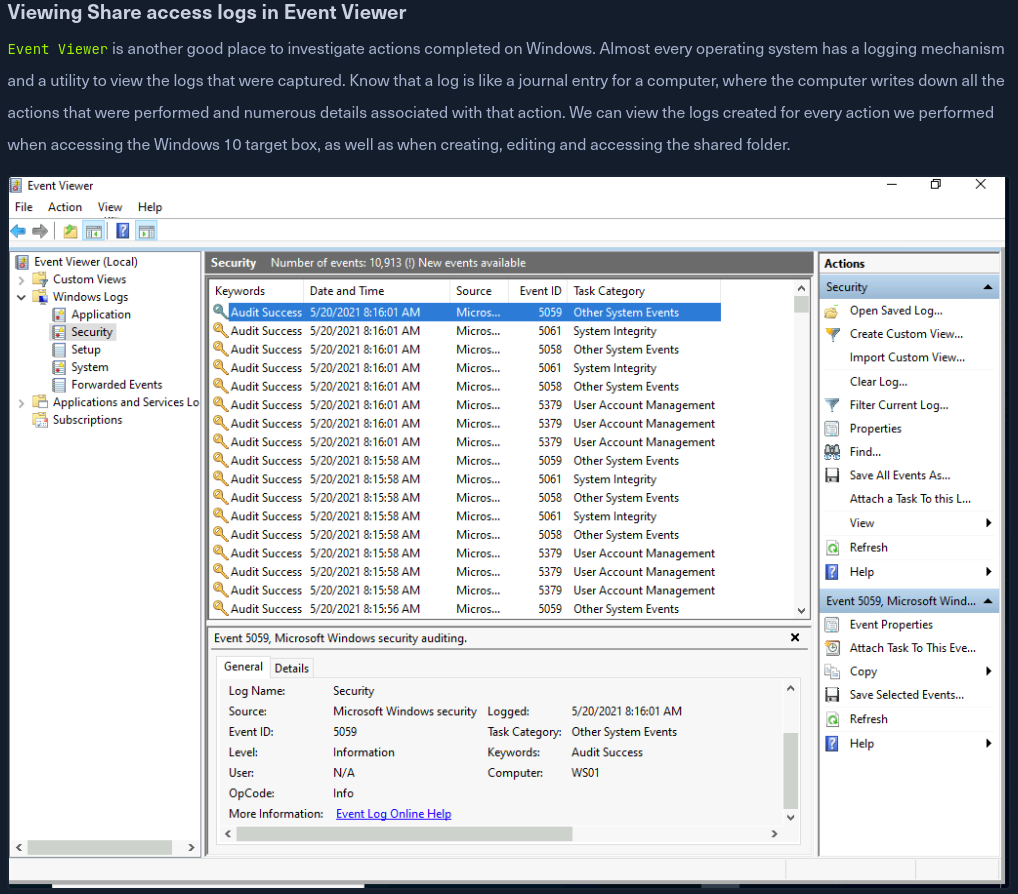Click the Find binoculars icon in Actions

832,452
